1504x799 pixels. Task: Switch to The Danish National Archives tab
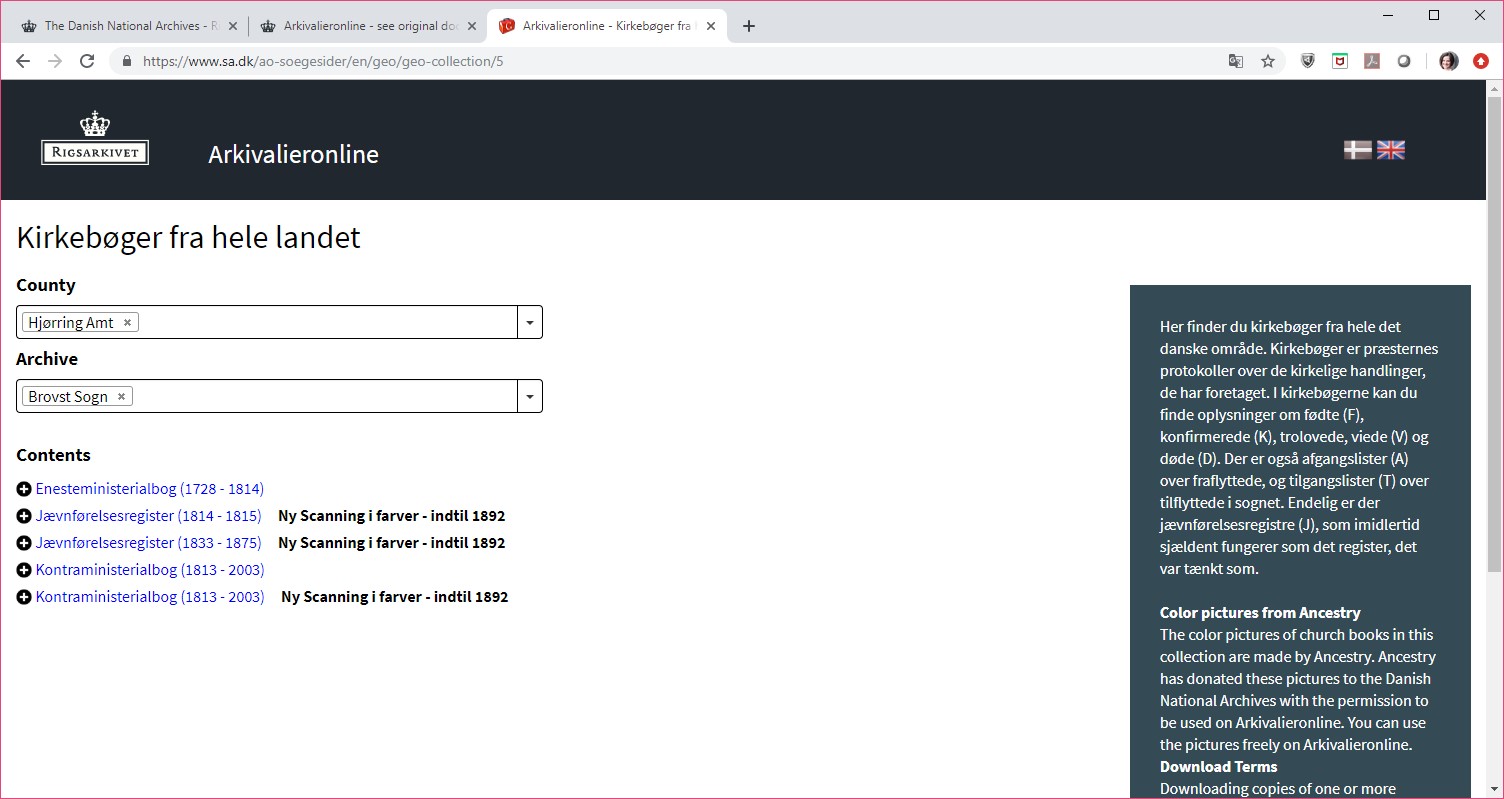coord(125,26)
